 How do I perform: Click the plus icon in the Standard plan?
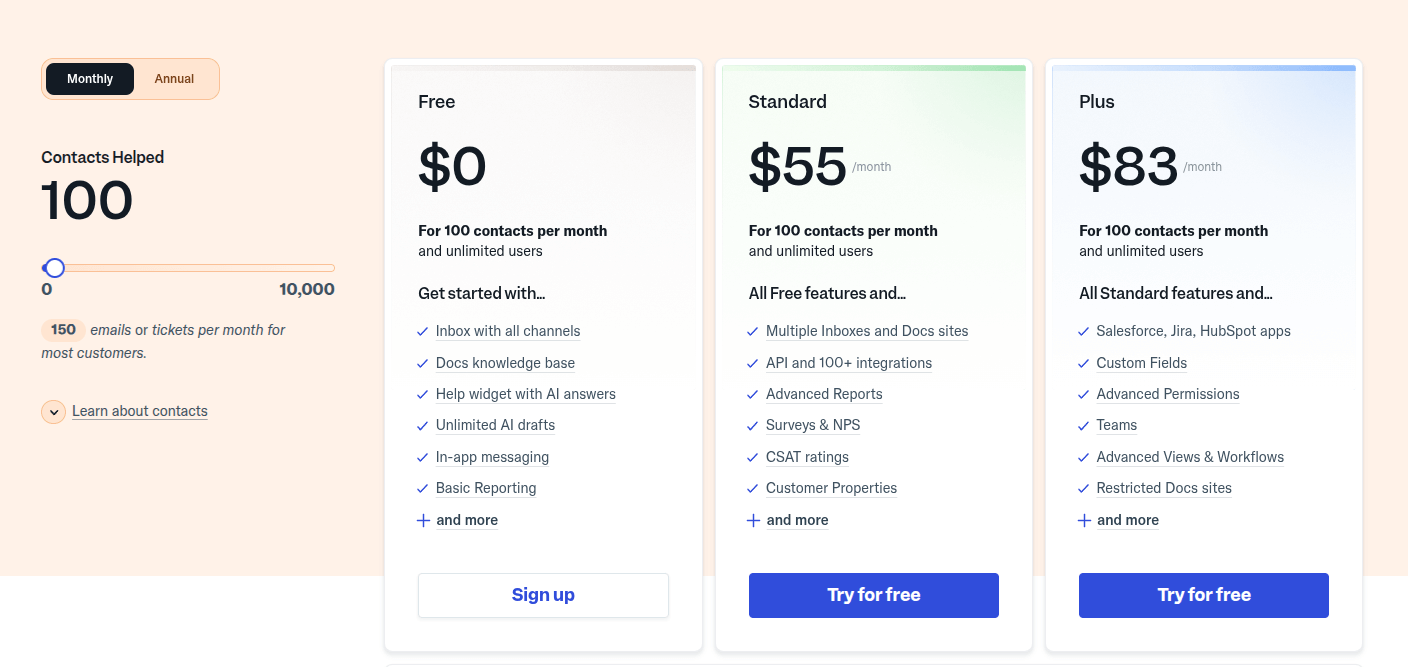753,520
